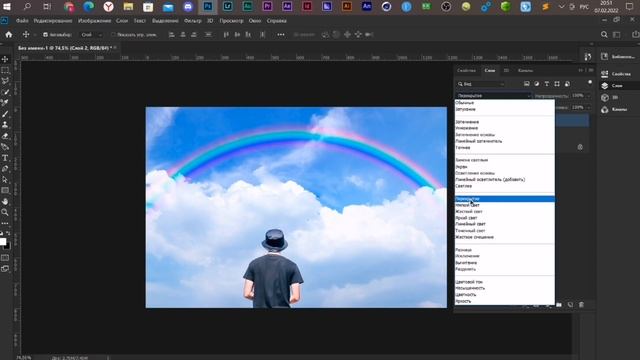The image size is (640, 360).
Task: Open the blend mode dropdown
Action: click(x=493, y=96)
